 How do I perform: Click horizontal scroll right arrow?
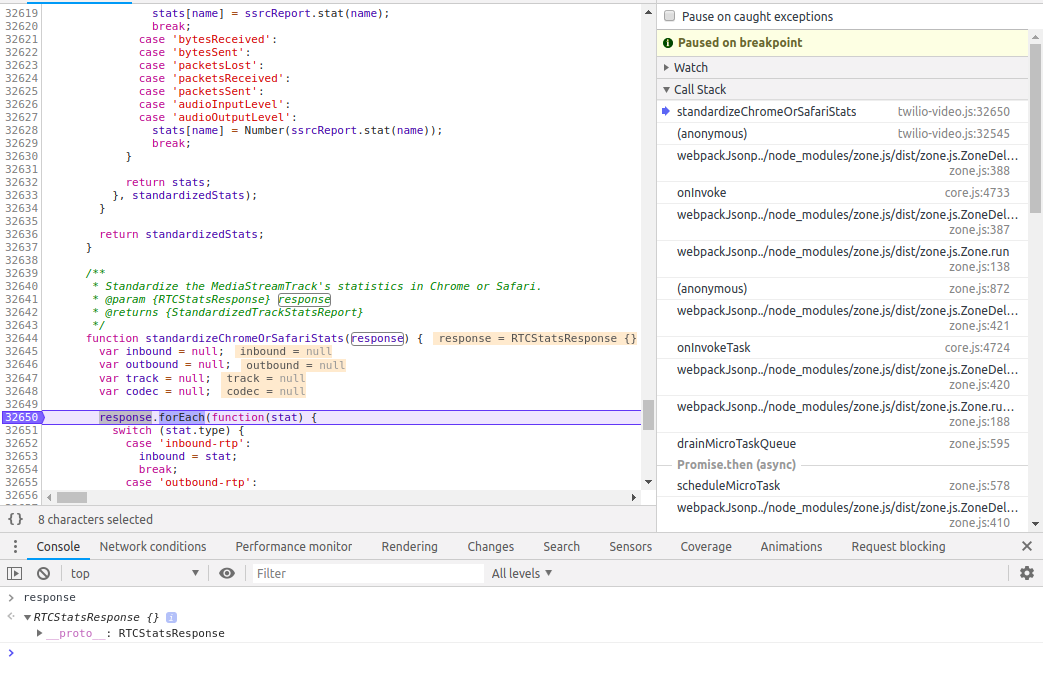634,497
